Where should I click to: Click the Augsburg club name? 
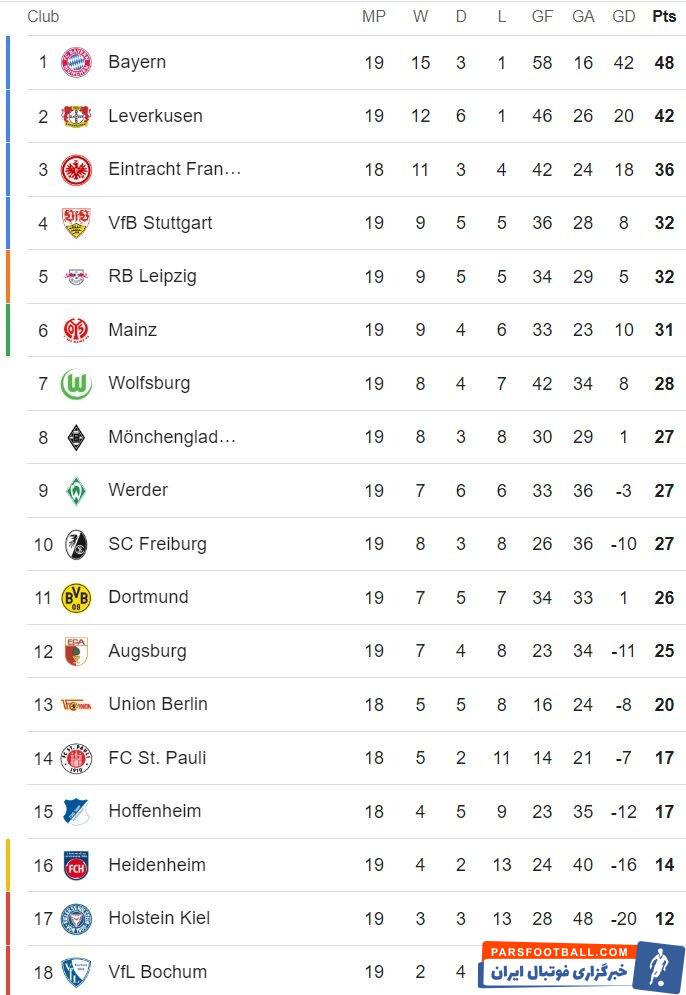[x=147, y=651]
